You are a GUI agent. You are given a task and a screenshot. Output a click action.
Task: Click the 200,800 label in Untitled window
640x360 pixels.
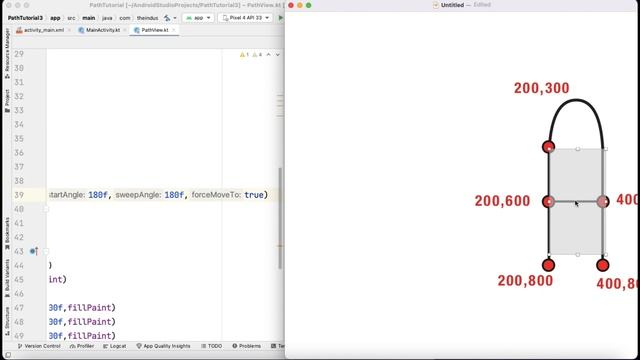[x=525, y=281]
